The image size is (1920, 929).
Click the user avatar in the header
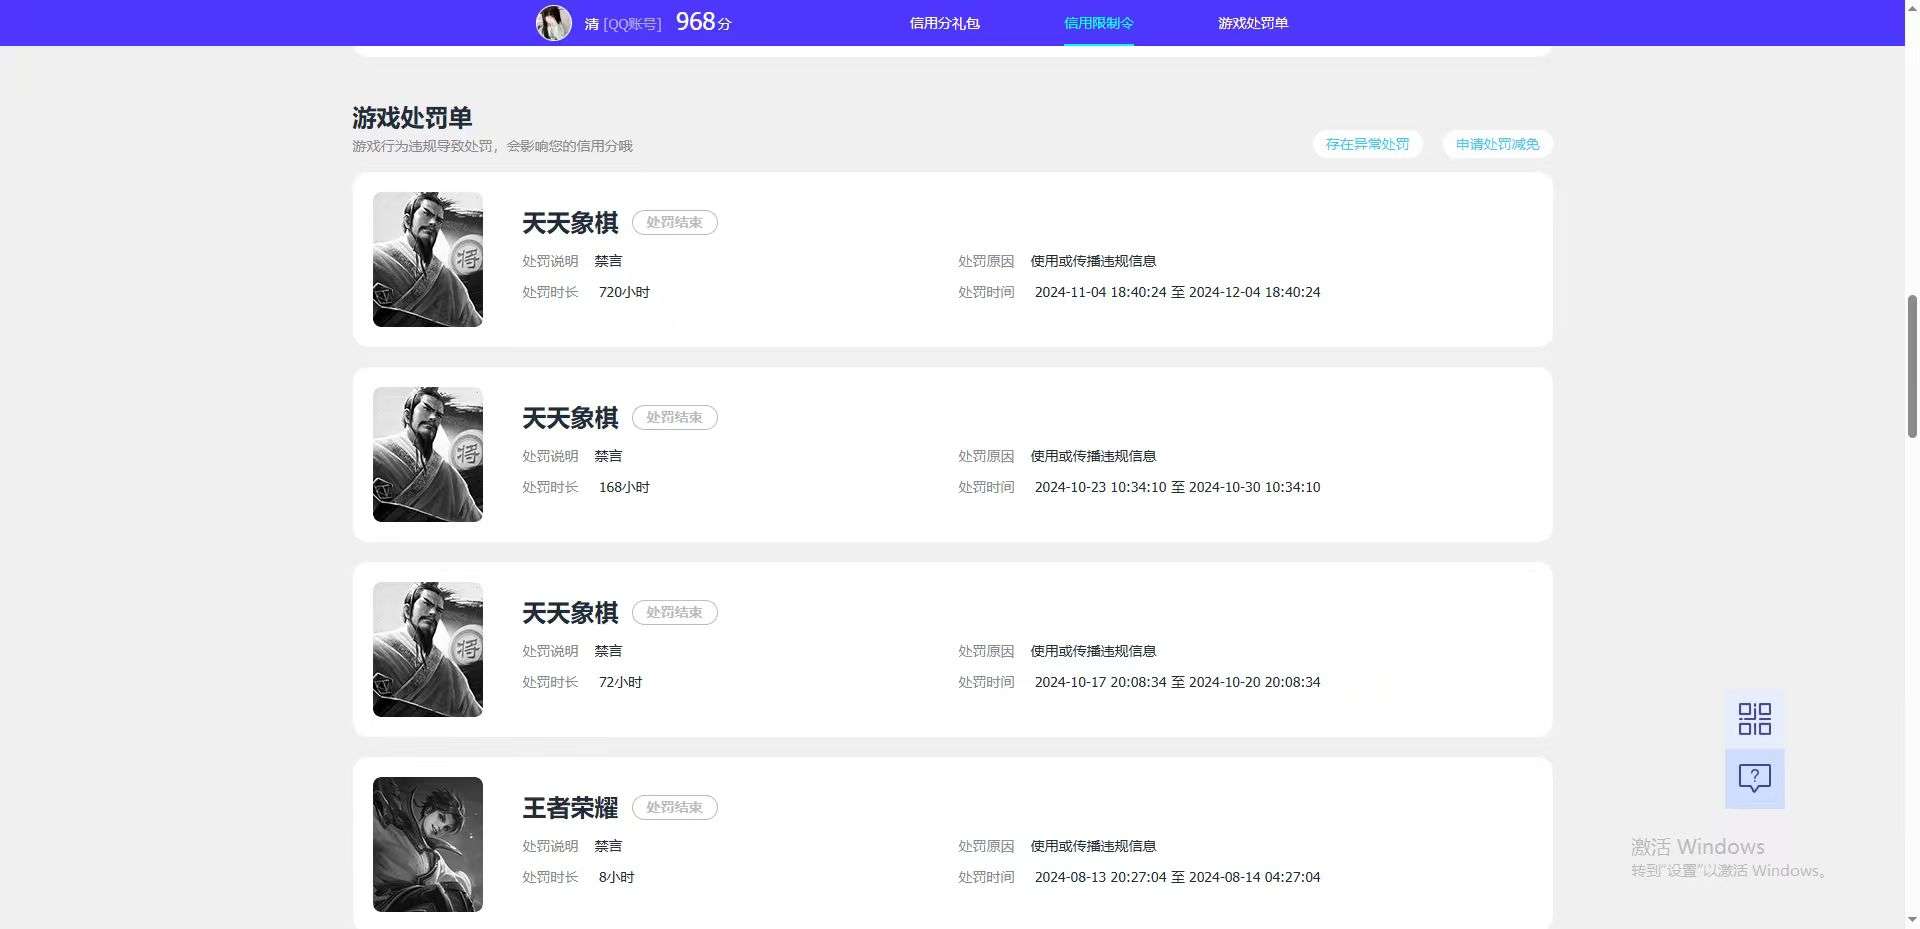click(553, 22)
